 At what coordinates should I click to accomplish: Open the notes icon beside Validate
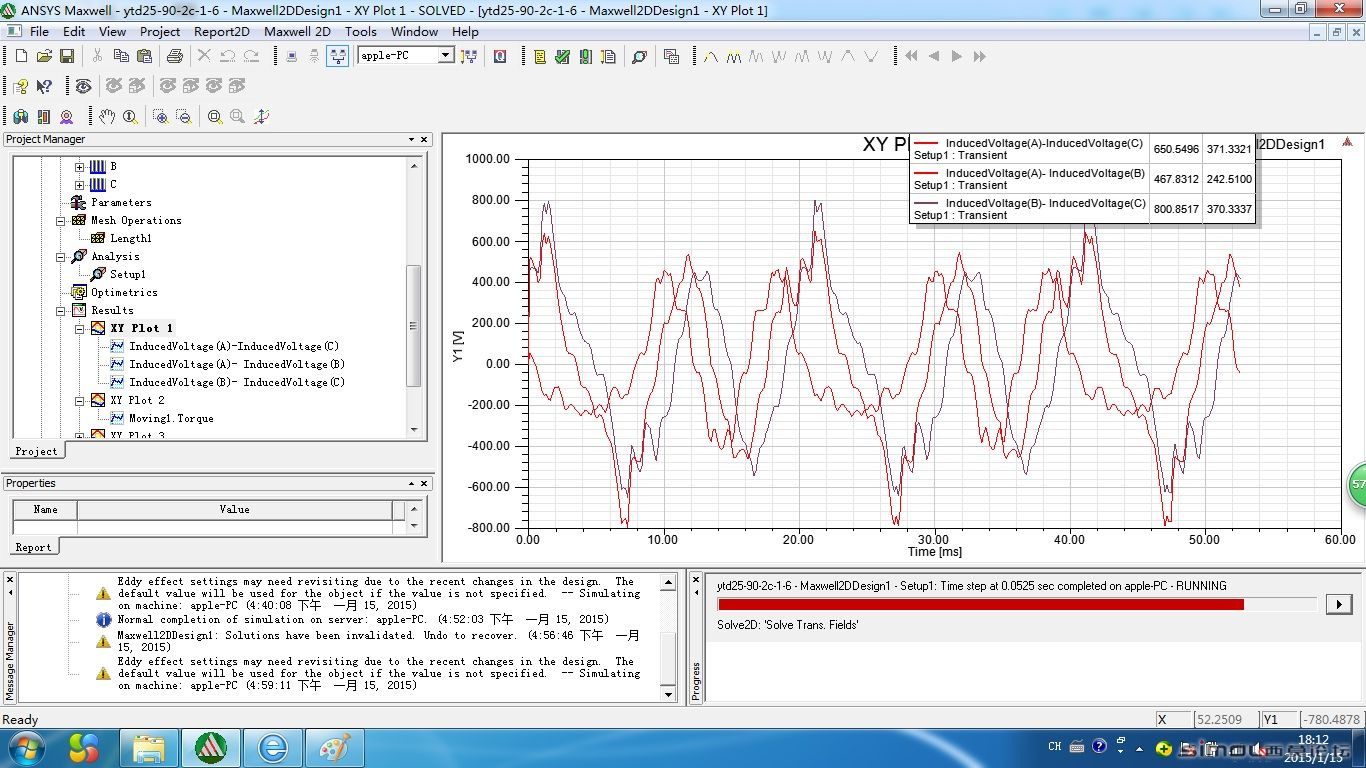click(x=539, y=56)
